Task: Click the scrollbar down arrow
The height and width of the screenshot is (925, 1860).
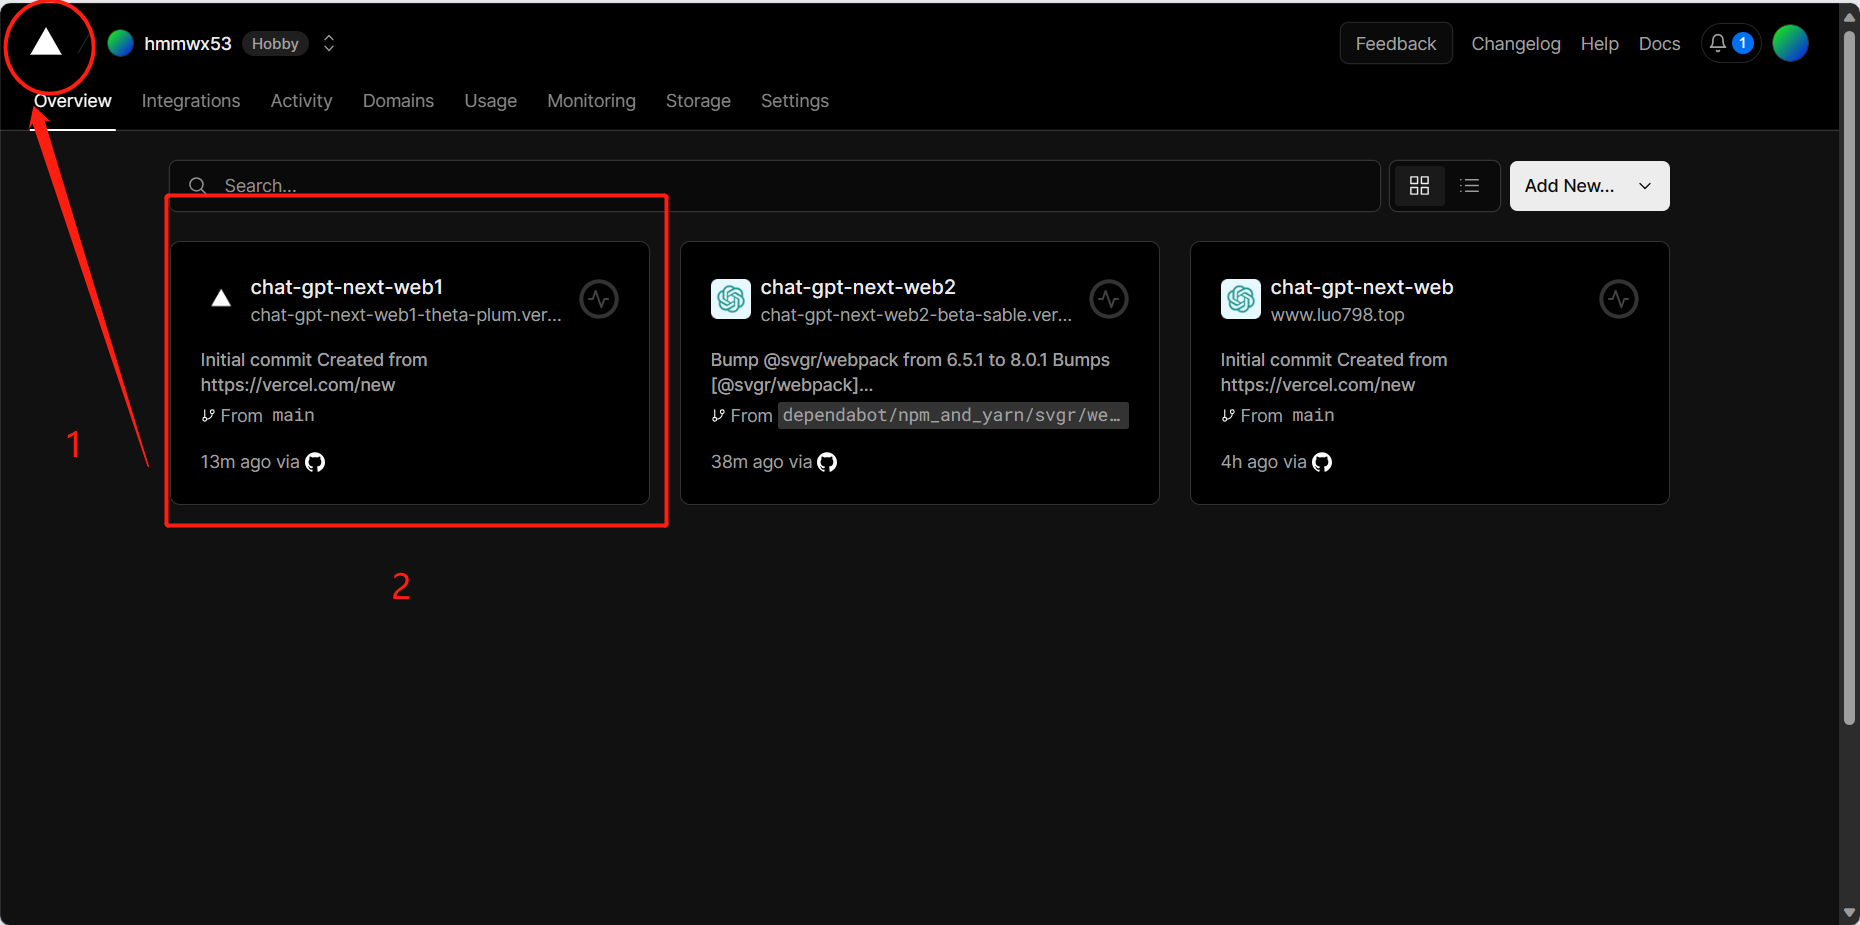Action: 1850,913
